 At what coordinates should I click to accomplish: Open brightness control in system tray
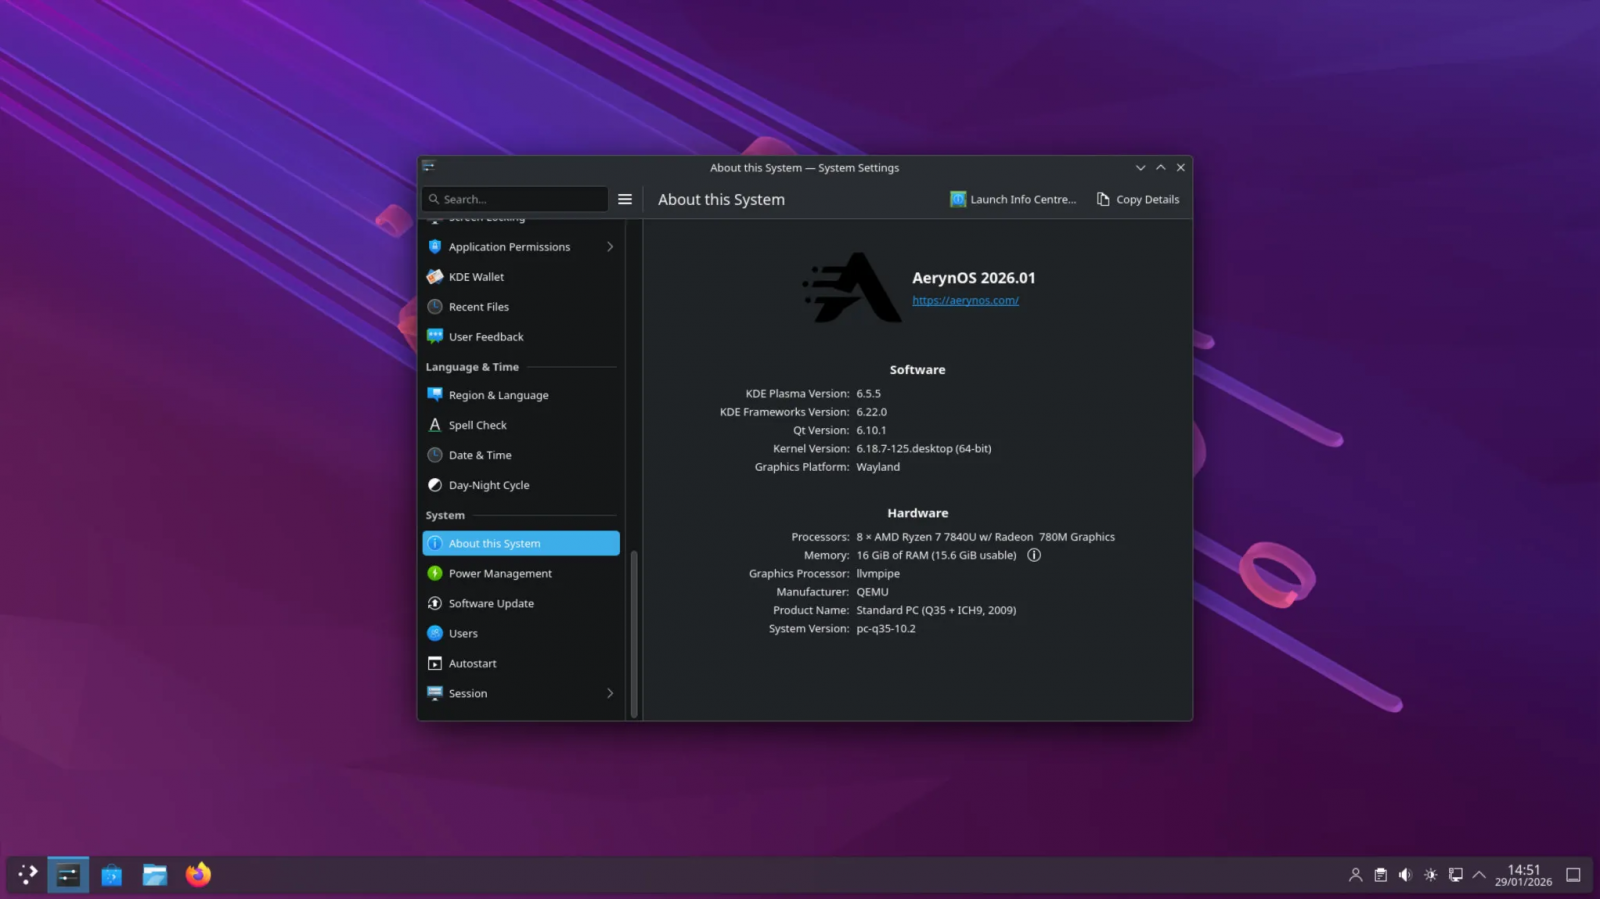point(1430,875)
